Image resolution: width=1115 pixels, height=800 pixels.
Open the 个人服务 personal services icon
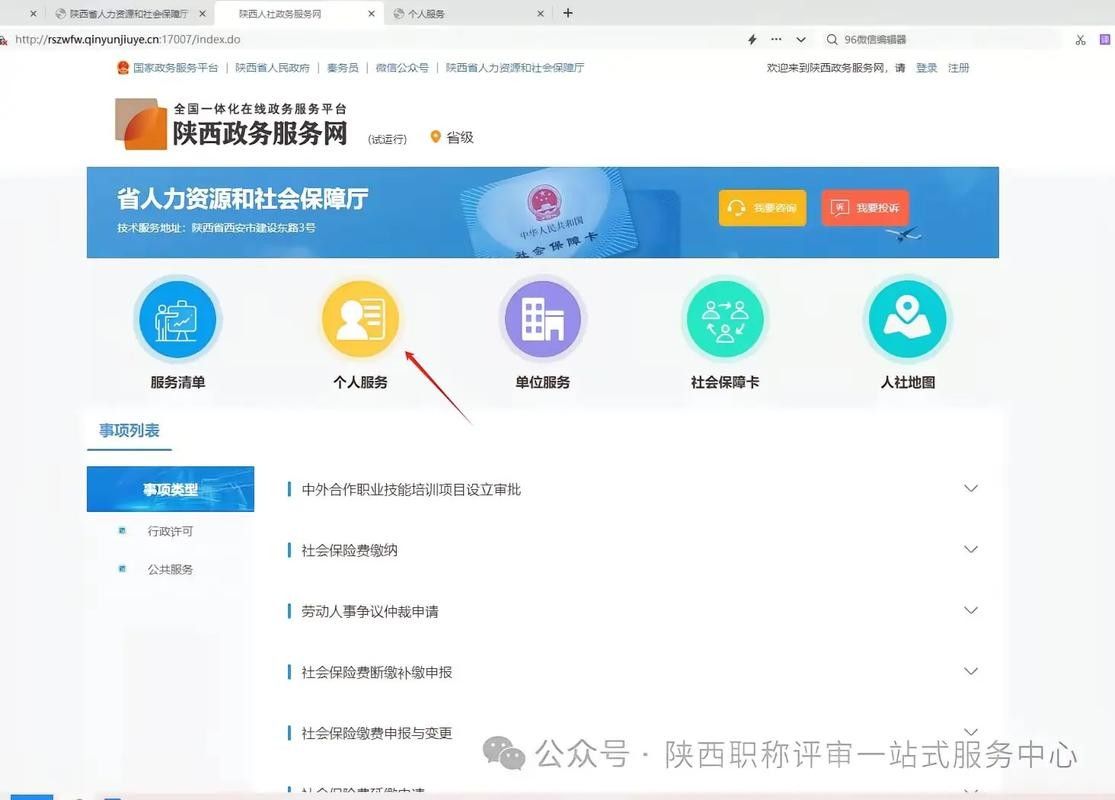360,319
